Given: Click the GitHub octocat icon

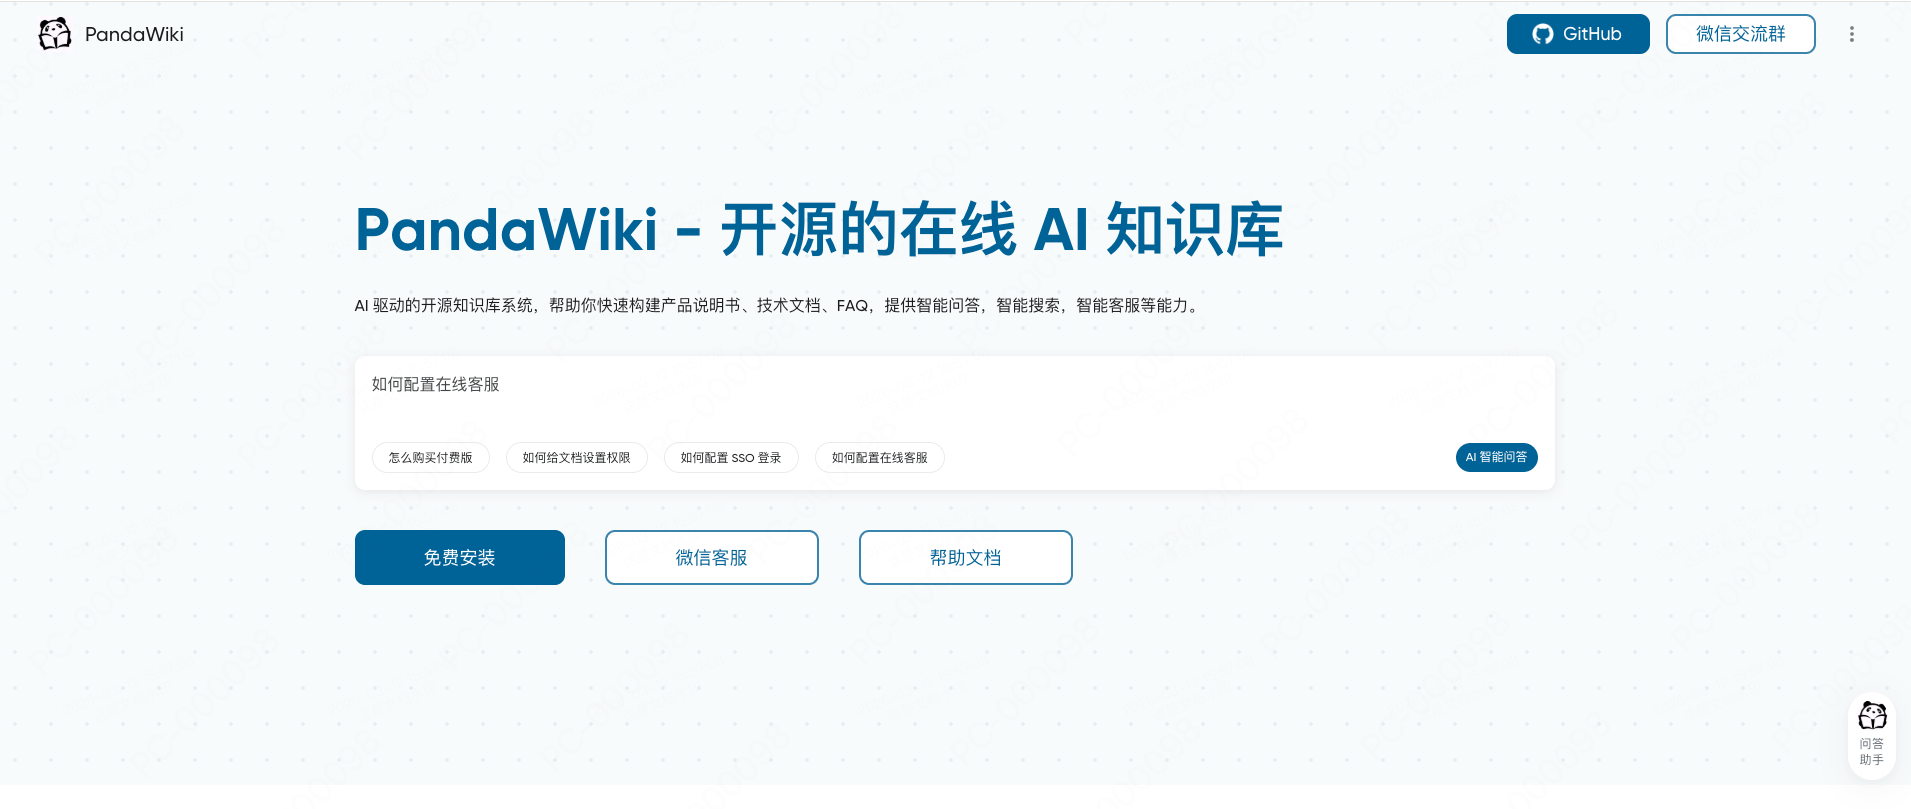Looking at the screenshot, I should click(1543, 34).
